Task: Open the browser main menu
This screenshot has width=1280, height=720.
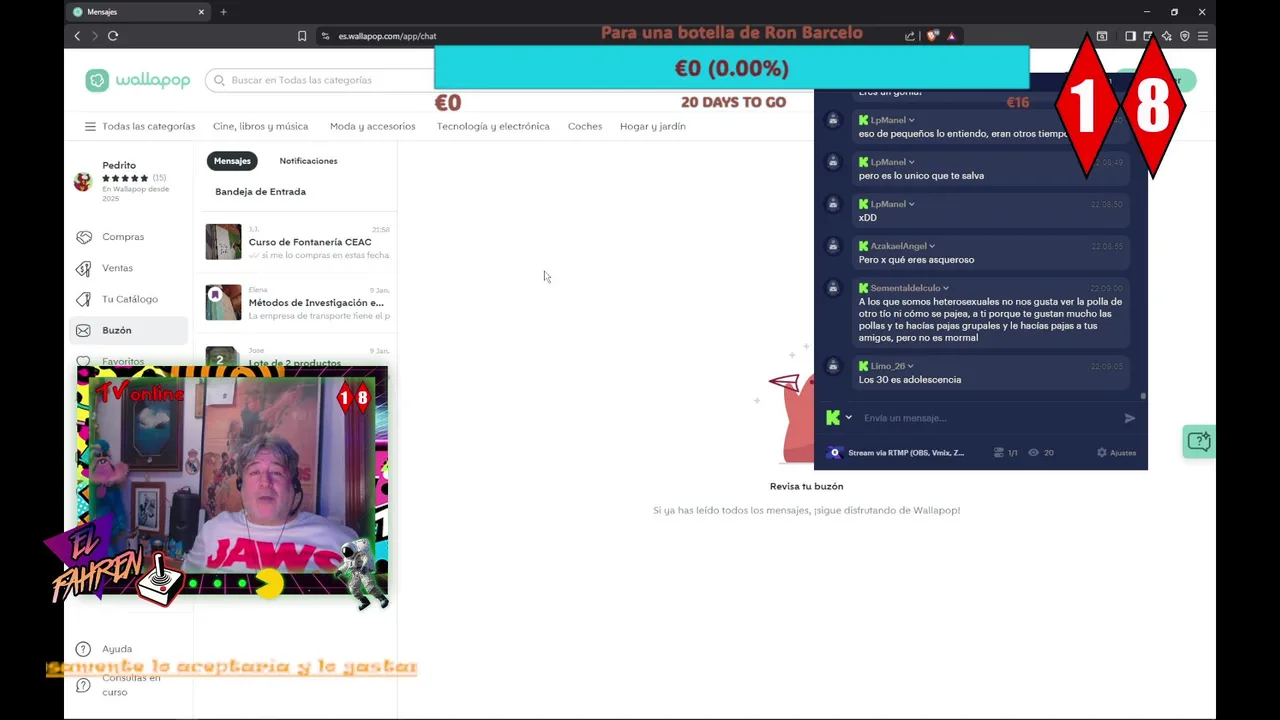Action: point(1203,36)
